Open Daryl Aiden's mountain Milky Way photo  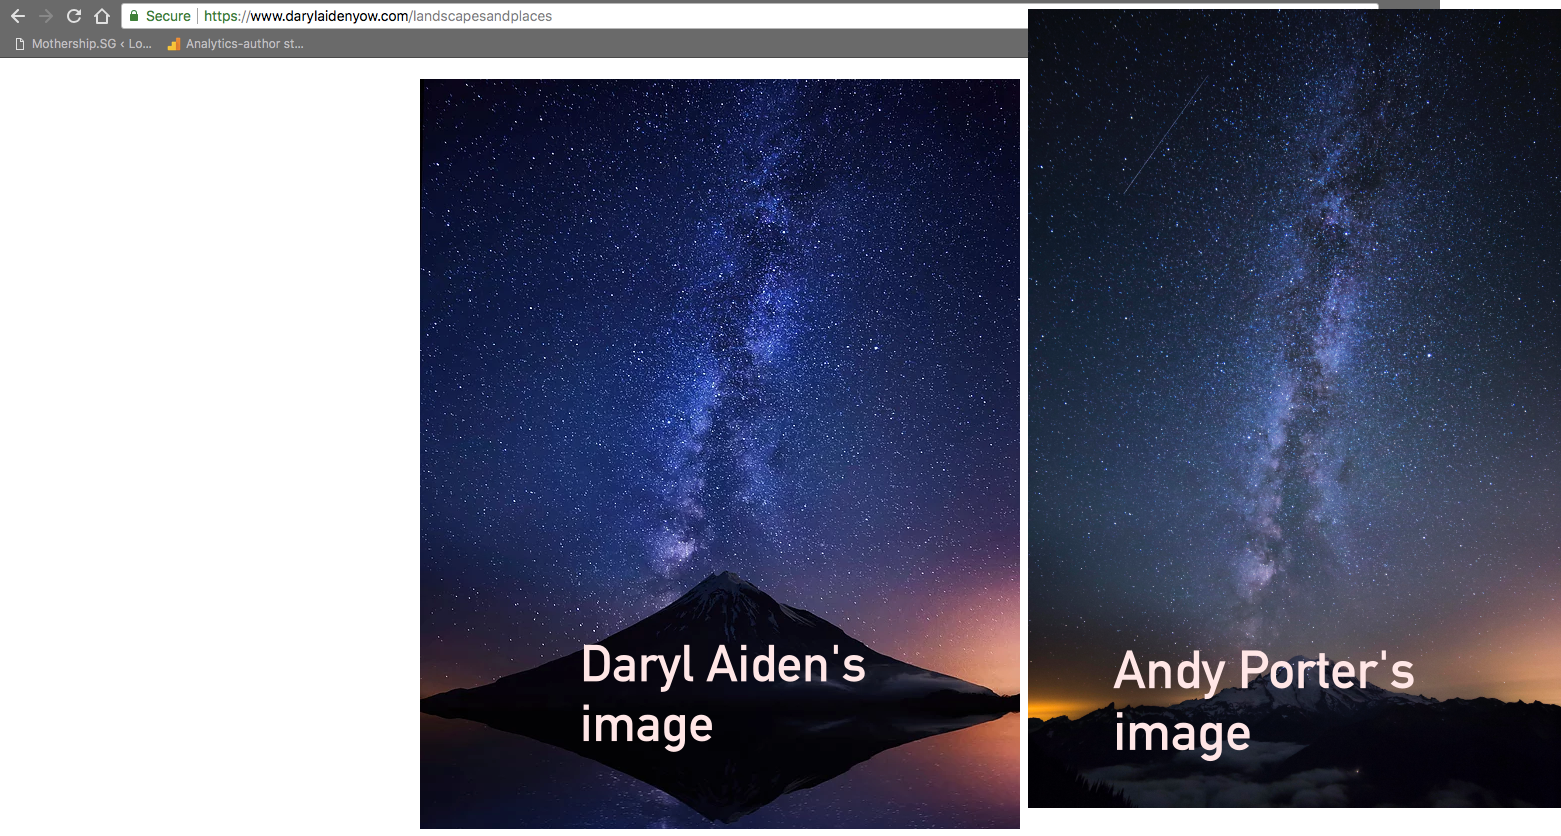click(x=720, y=454)
